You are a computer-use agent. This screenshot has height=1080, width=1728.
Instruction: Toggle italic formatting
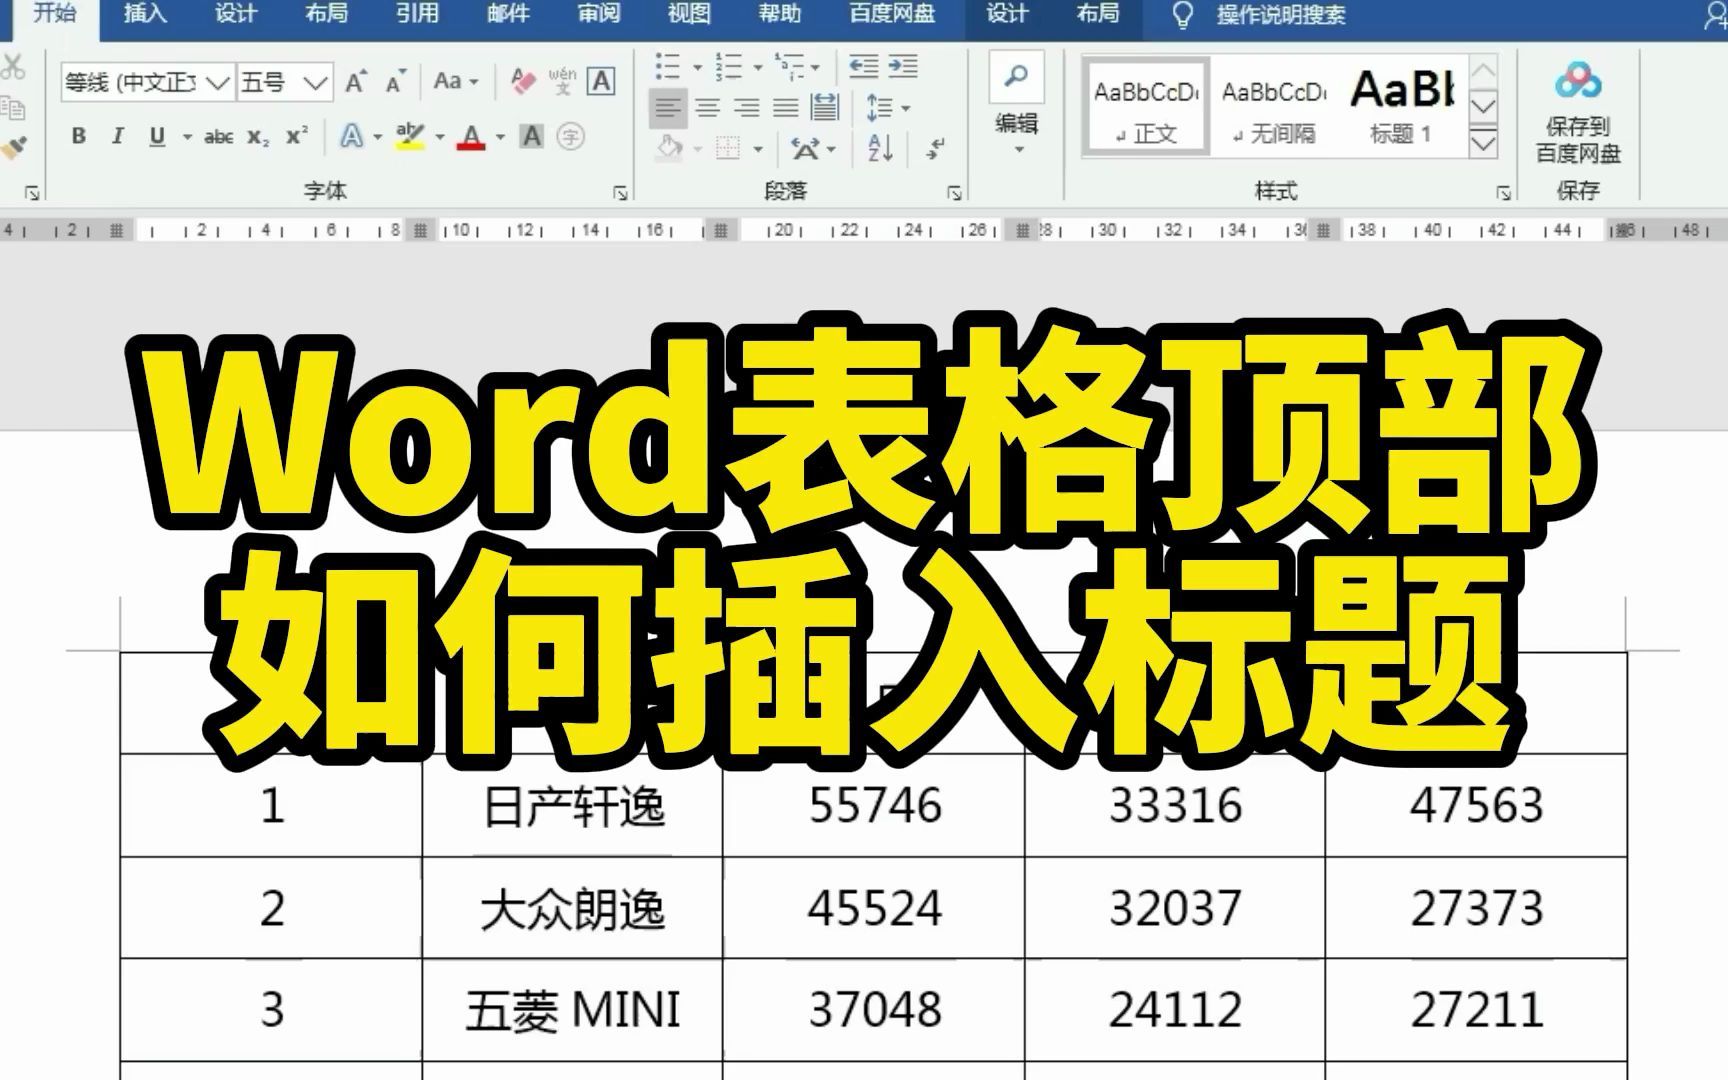pyautogui.click(x=117, y=136)
